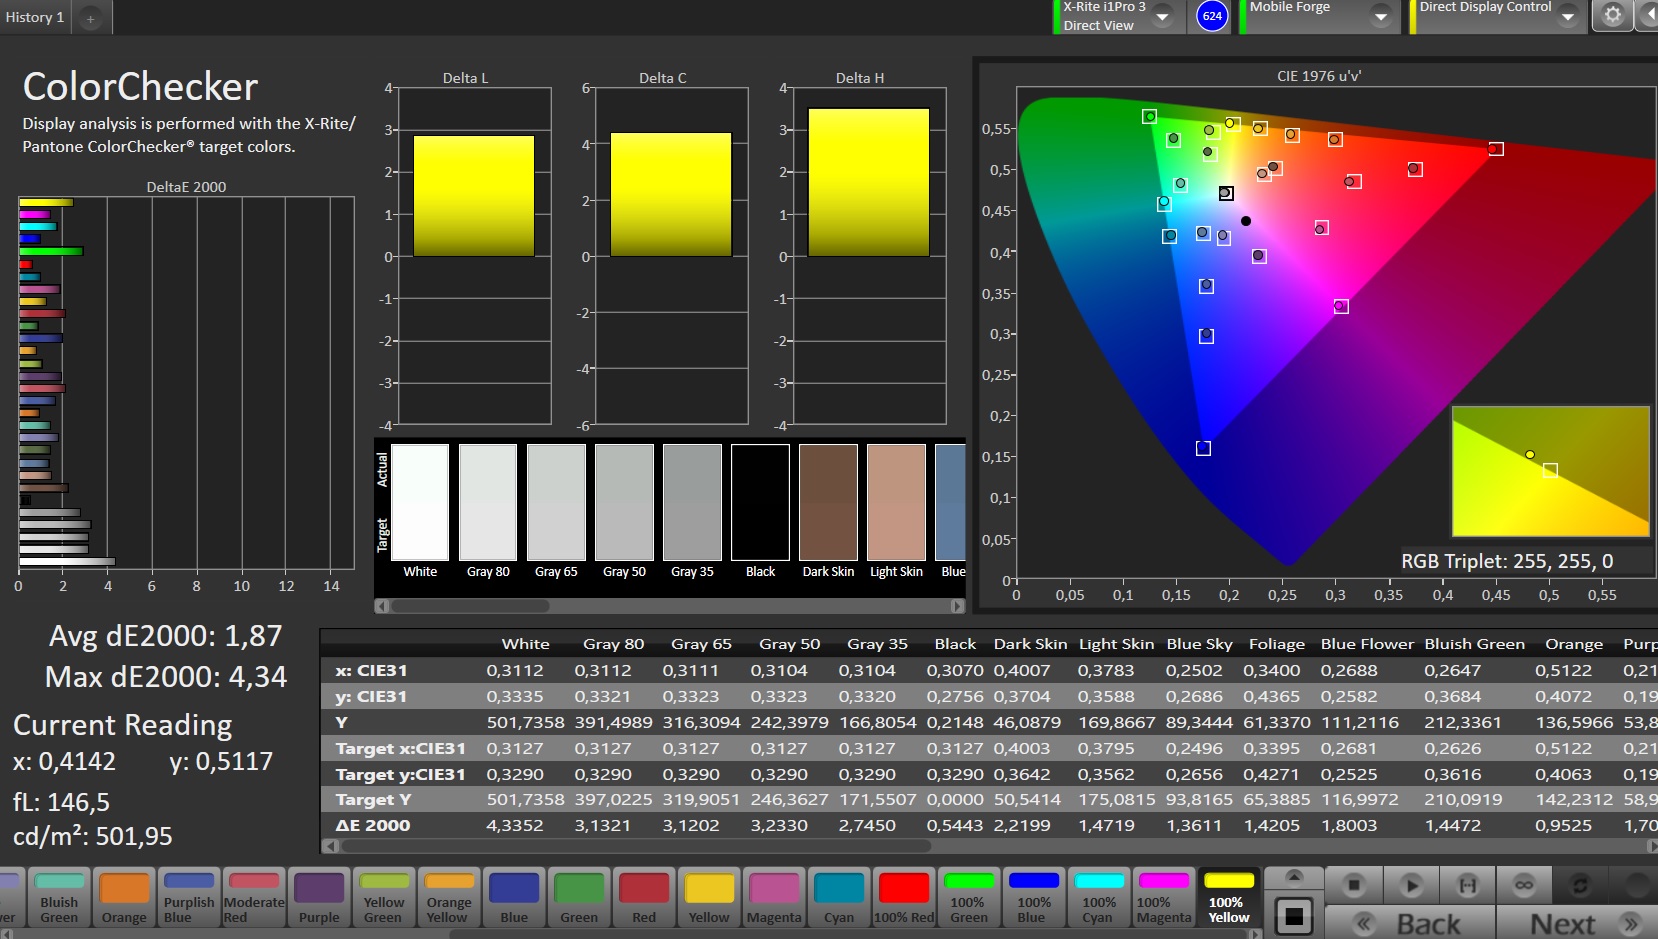Click the up-arrow above the black square button
Viewport: 1658px width, 939px height.
(x=1294, y=877)
